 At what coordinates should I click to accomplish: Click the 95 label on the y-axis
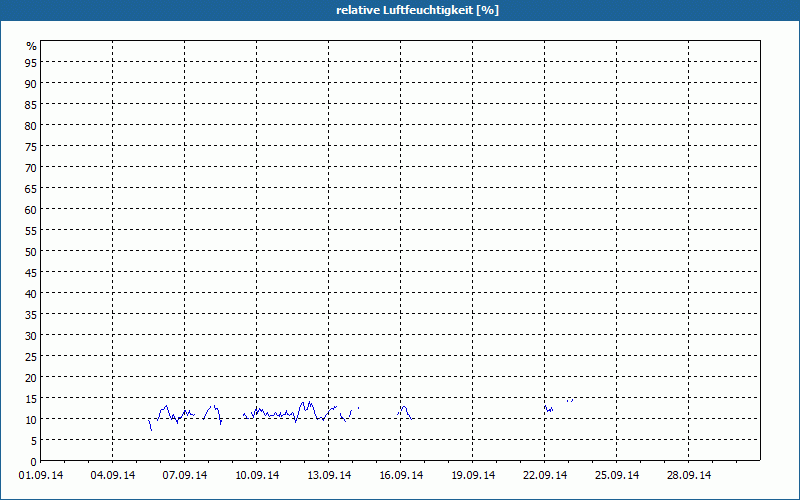click(31, 62)
